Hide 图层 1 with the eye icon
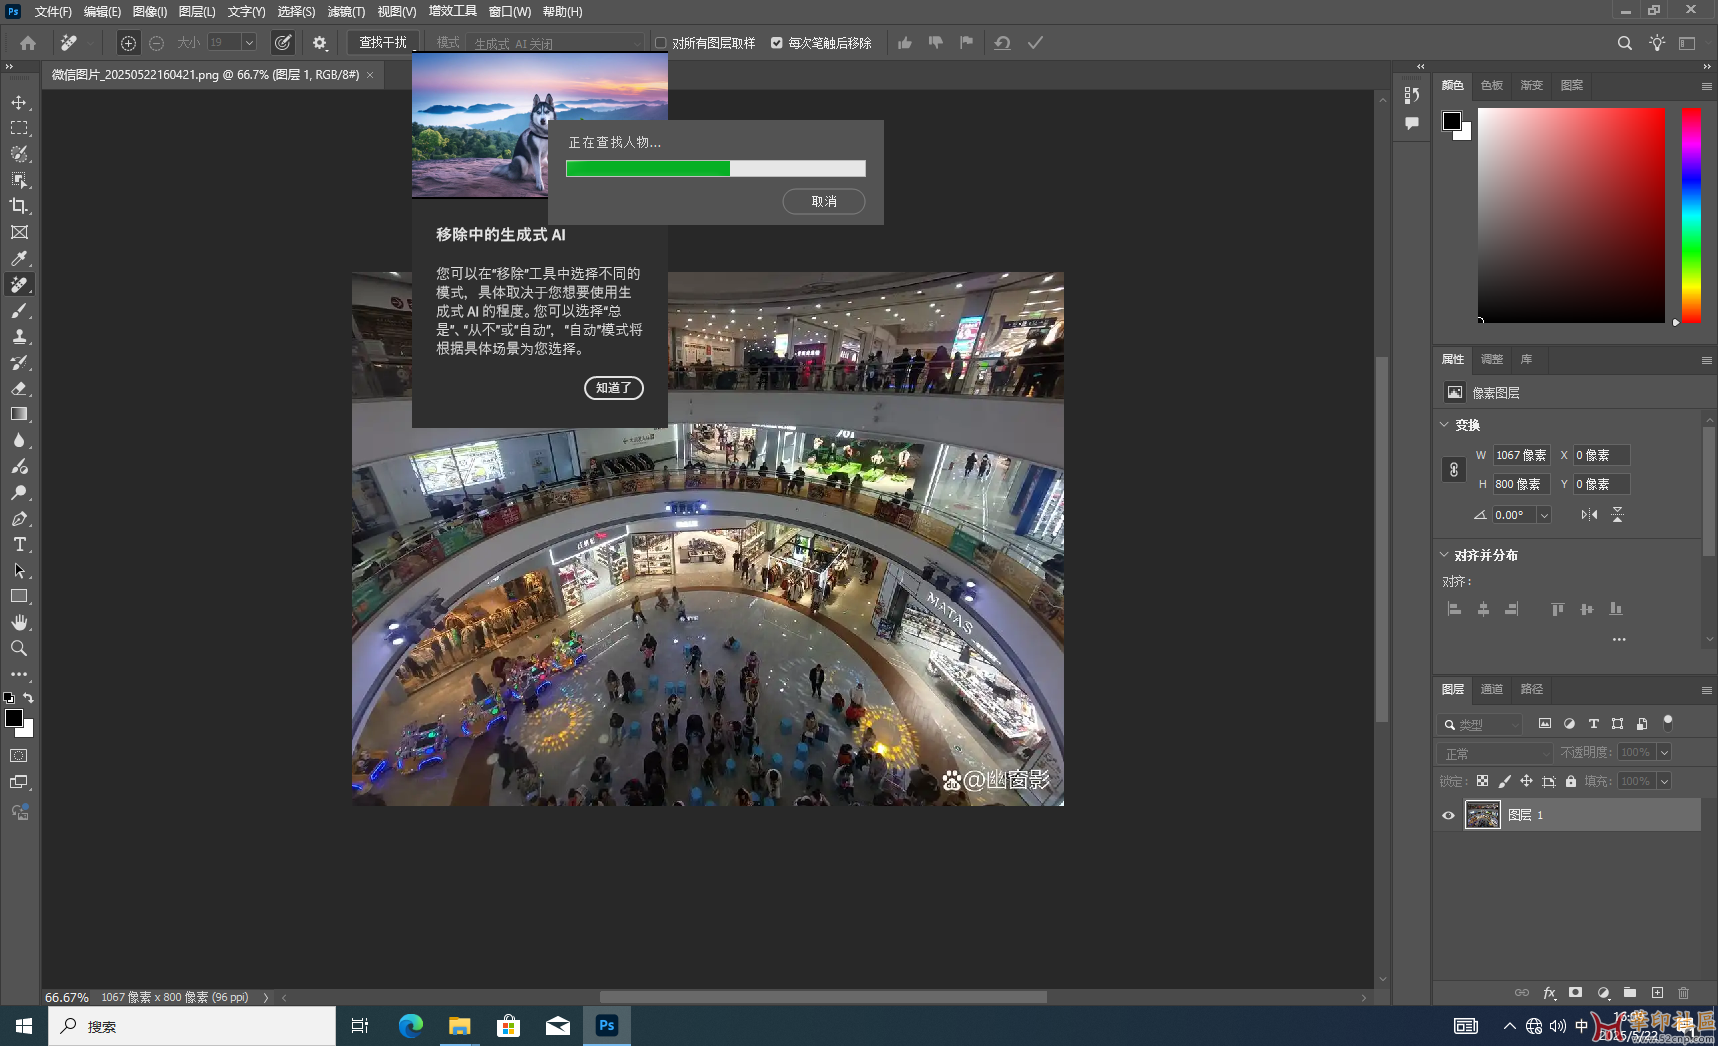The image size is (1718, 1046). 1448,815
